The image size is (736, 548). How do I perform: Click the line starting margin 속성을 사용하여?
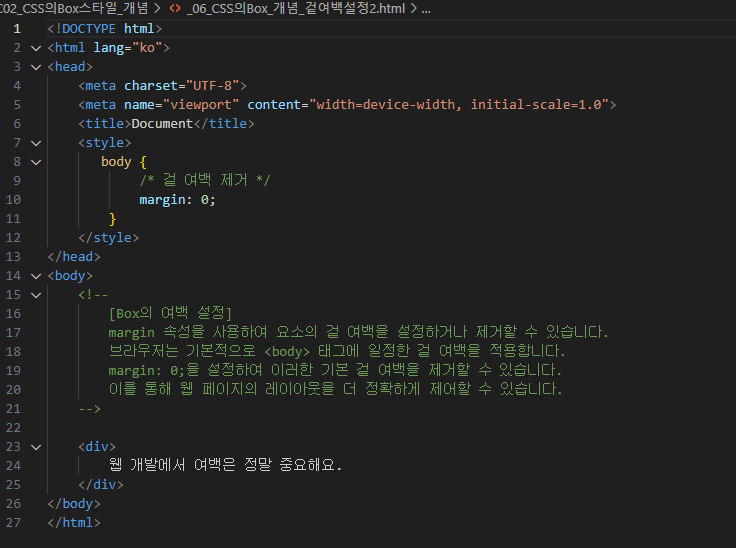[x=359, y=332]
